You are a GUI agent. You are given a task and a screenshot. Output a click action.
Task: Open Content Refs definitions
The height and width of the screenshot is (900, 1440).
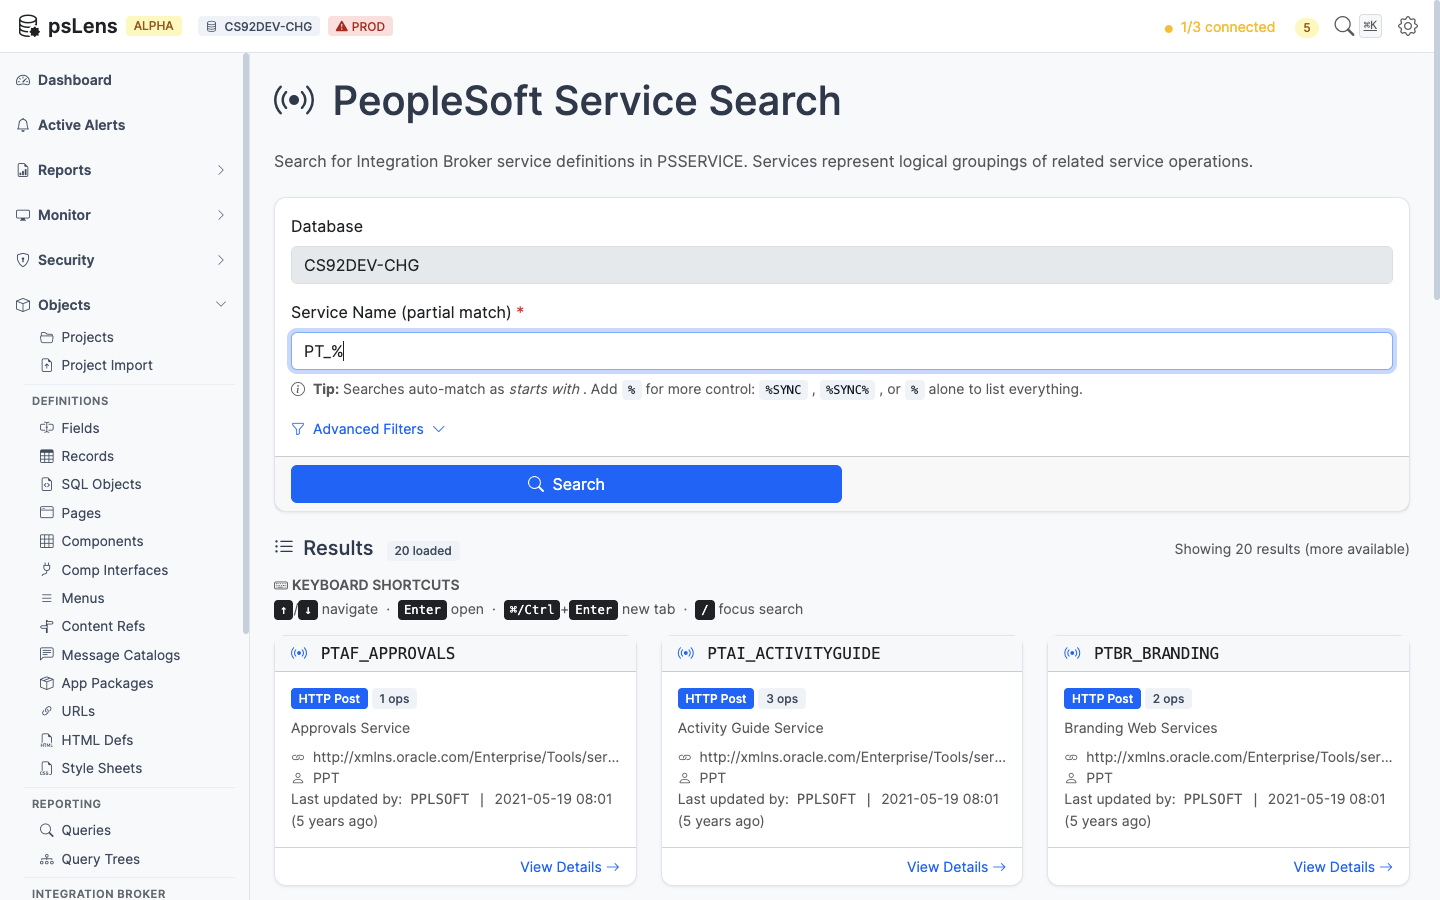click(x=103, y=626)
